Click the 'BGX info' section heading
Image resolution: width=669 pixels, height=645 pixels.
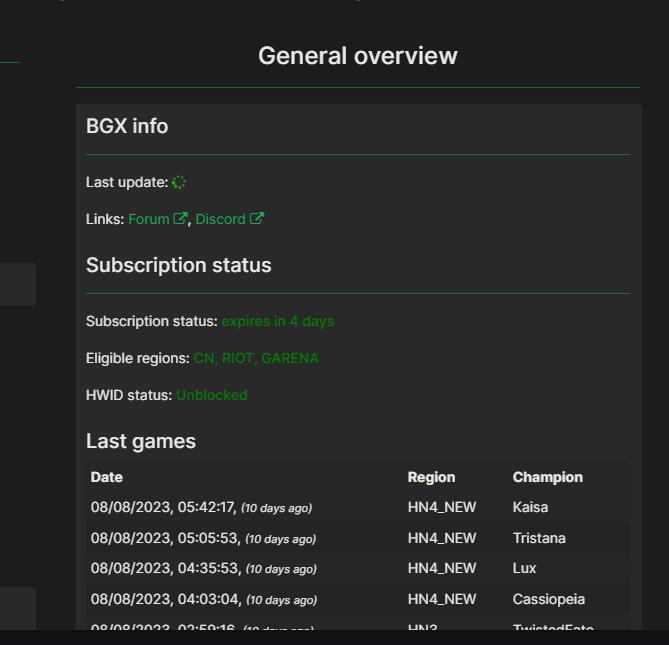(x=127, y=126)
